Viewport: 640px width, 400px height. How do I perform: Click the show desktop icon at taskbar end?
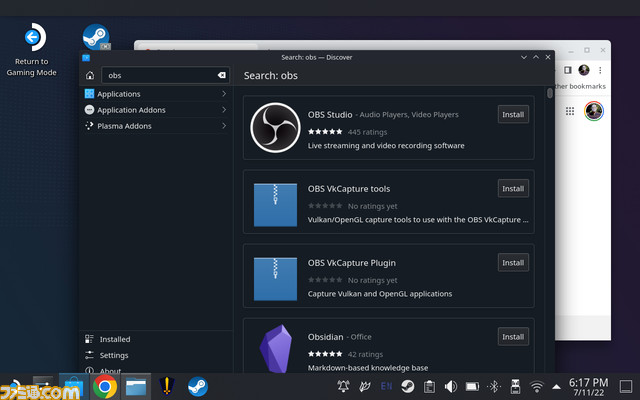(x=626, y=387)
